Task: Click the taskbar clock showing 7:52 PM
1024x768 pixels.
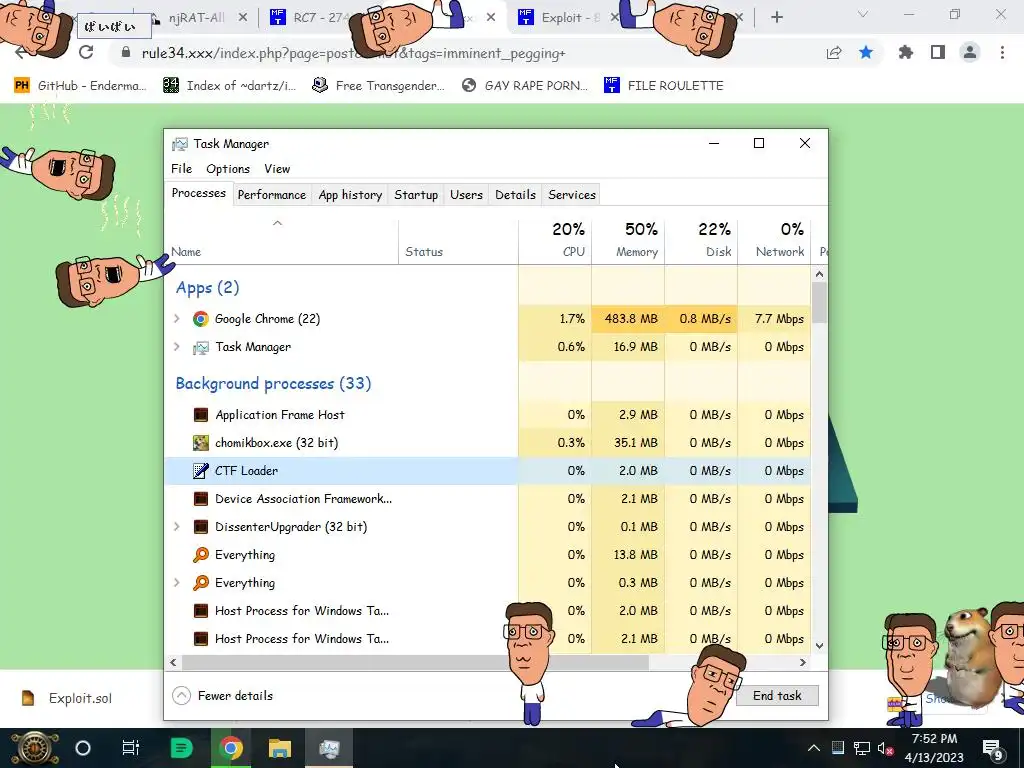Action: pyautogui.click(x=935, y=748)
